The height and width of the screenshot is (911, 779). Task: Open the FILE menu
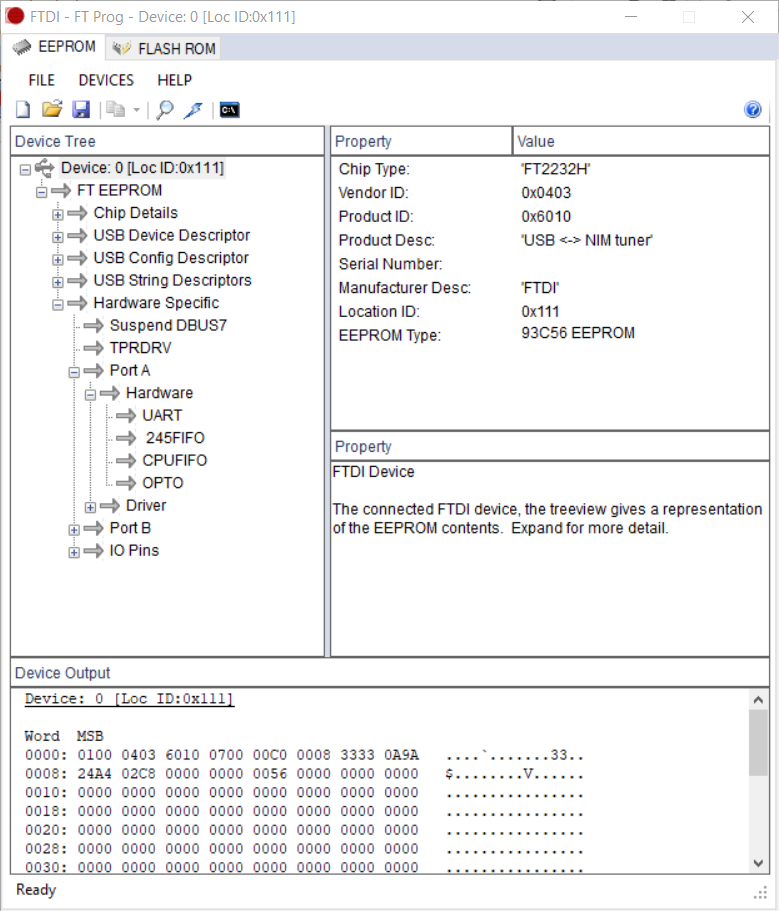[41, 80]
